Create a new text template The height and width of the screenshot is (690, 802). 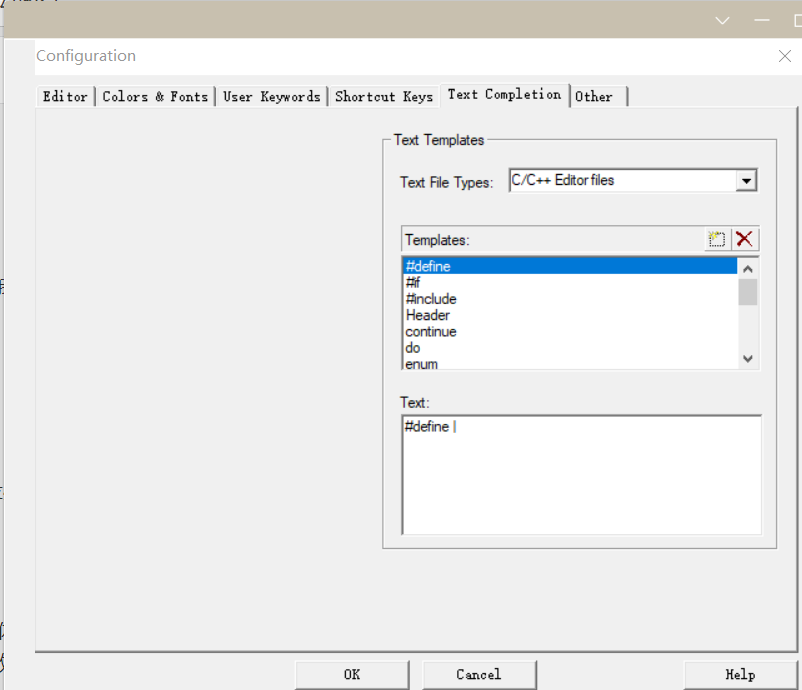coord(717,239)
